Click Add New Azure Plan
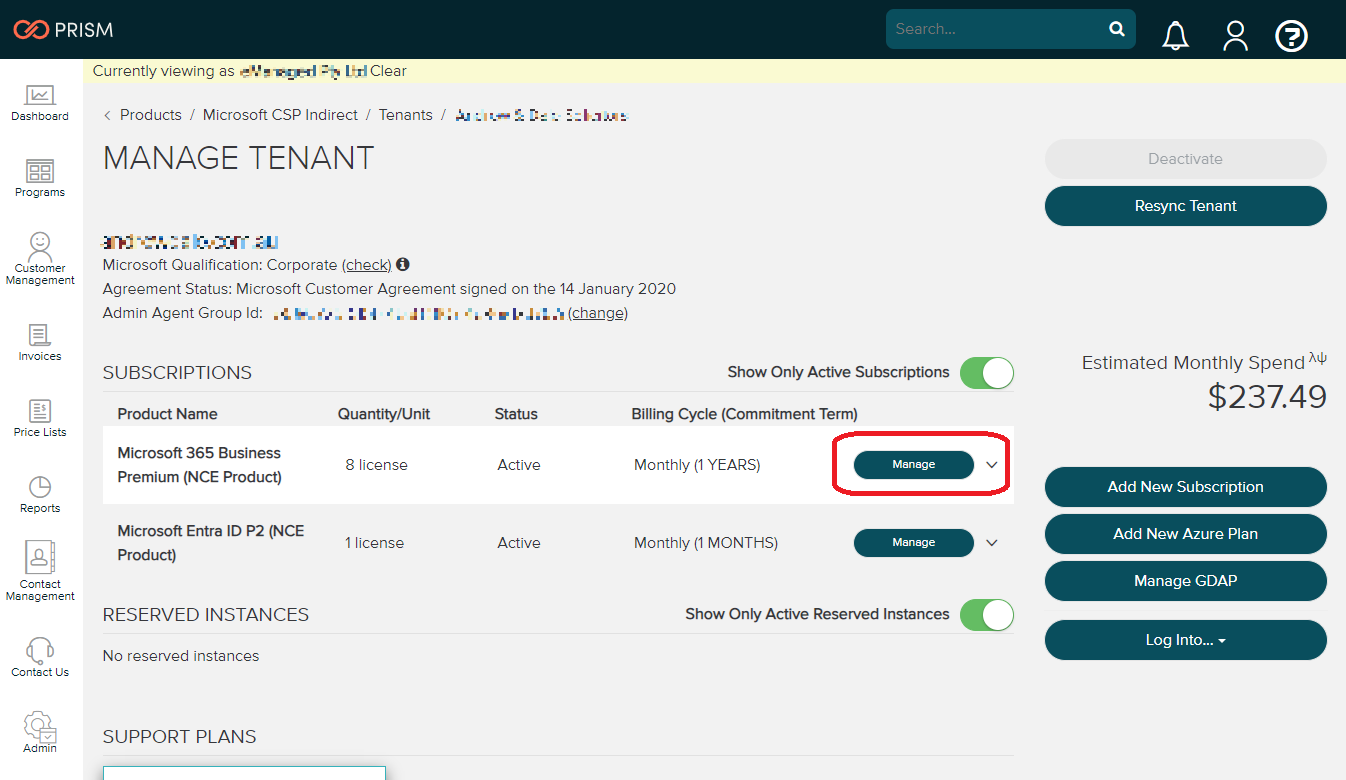The image size is (1346, 780). pyautogui.click(x=1186, y=534)
